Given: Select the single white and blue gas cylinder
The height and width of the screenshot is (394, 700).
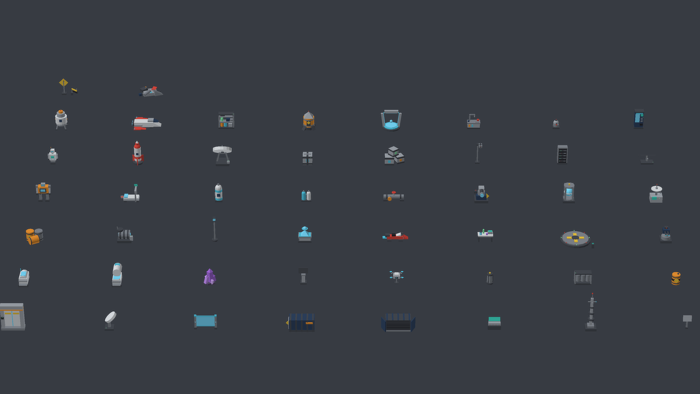Looking at the screenshot, I should (218, 192).
